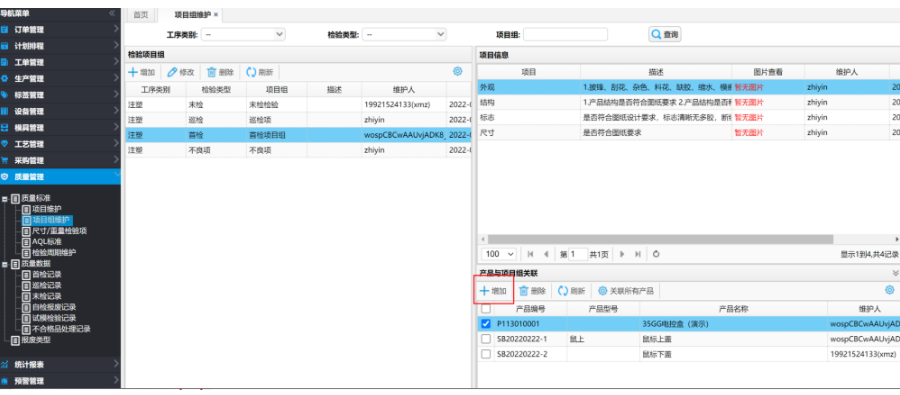The width and height of the screenshot is (900, 395).
Task: Go to last page pagination icon
Action: [637, 254]
